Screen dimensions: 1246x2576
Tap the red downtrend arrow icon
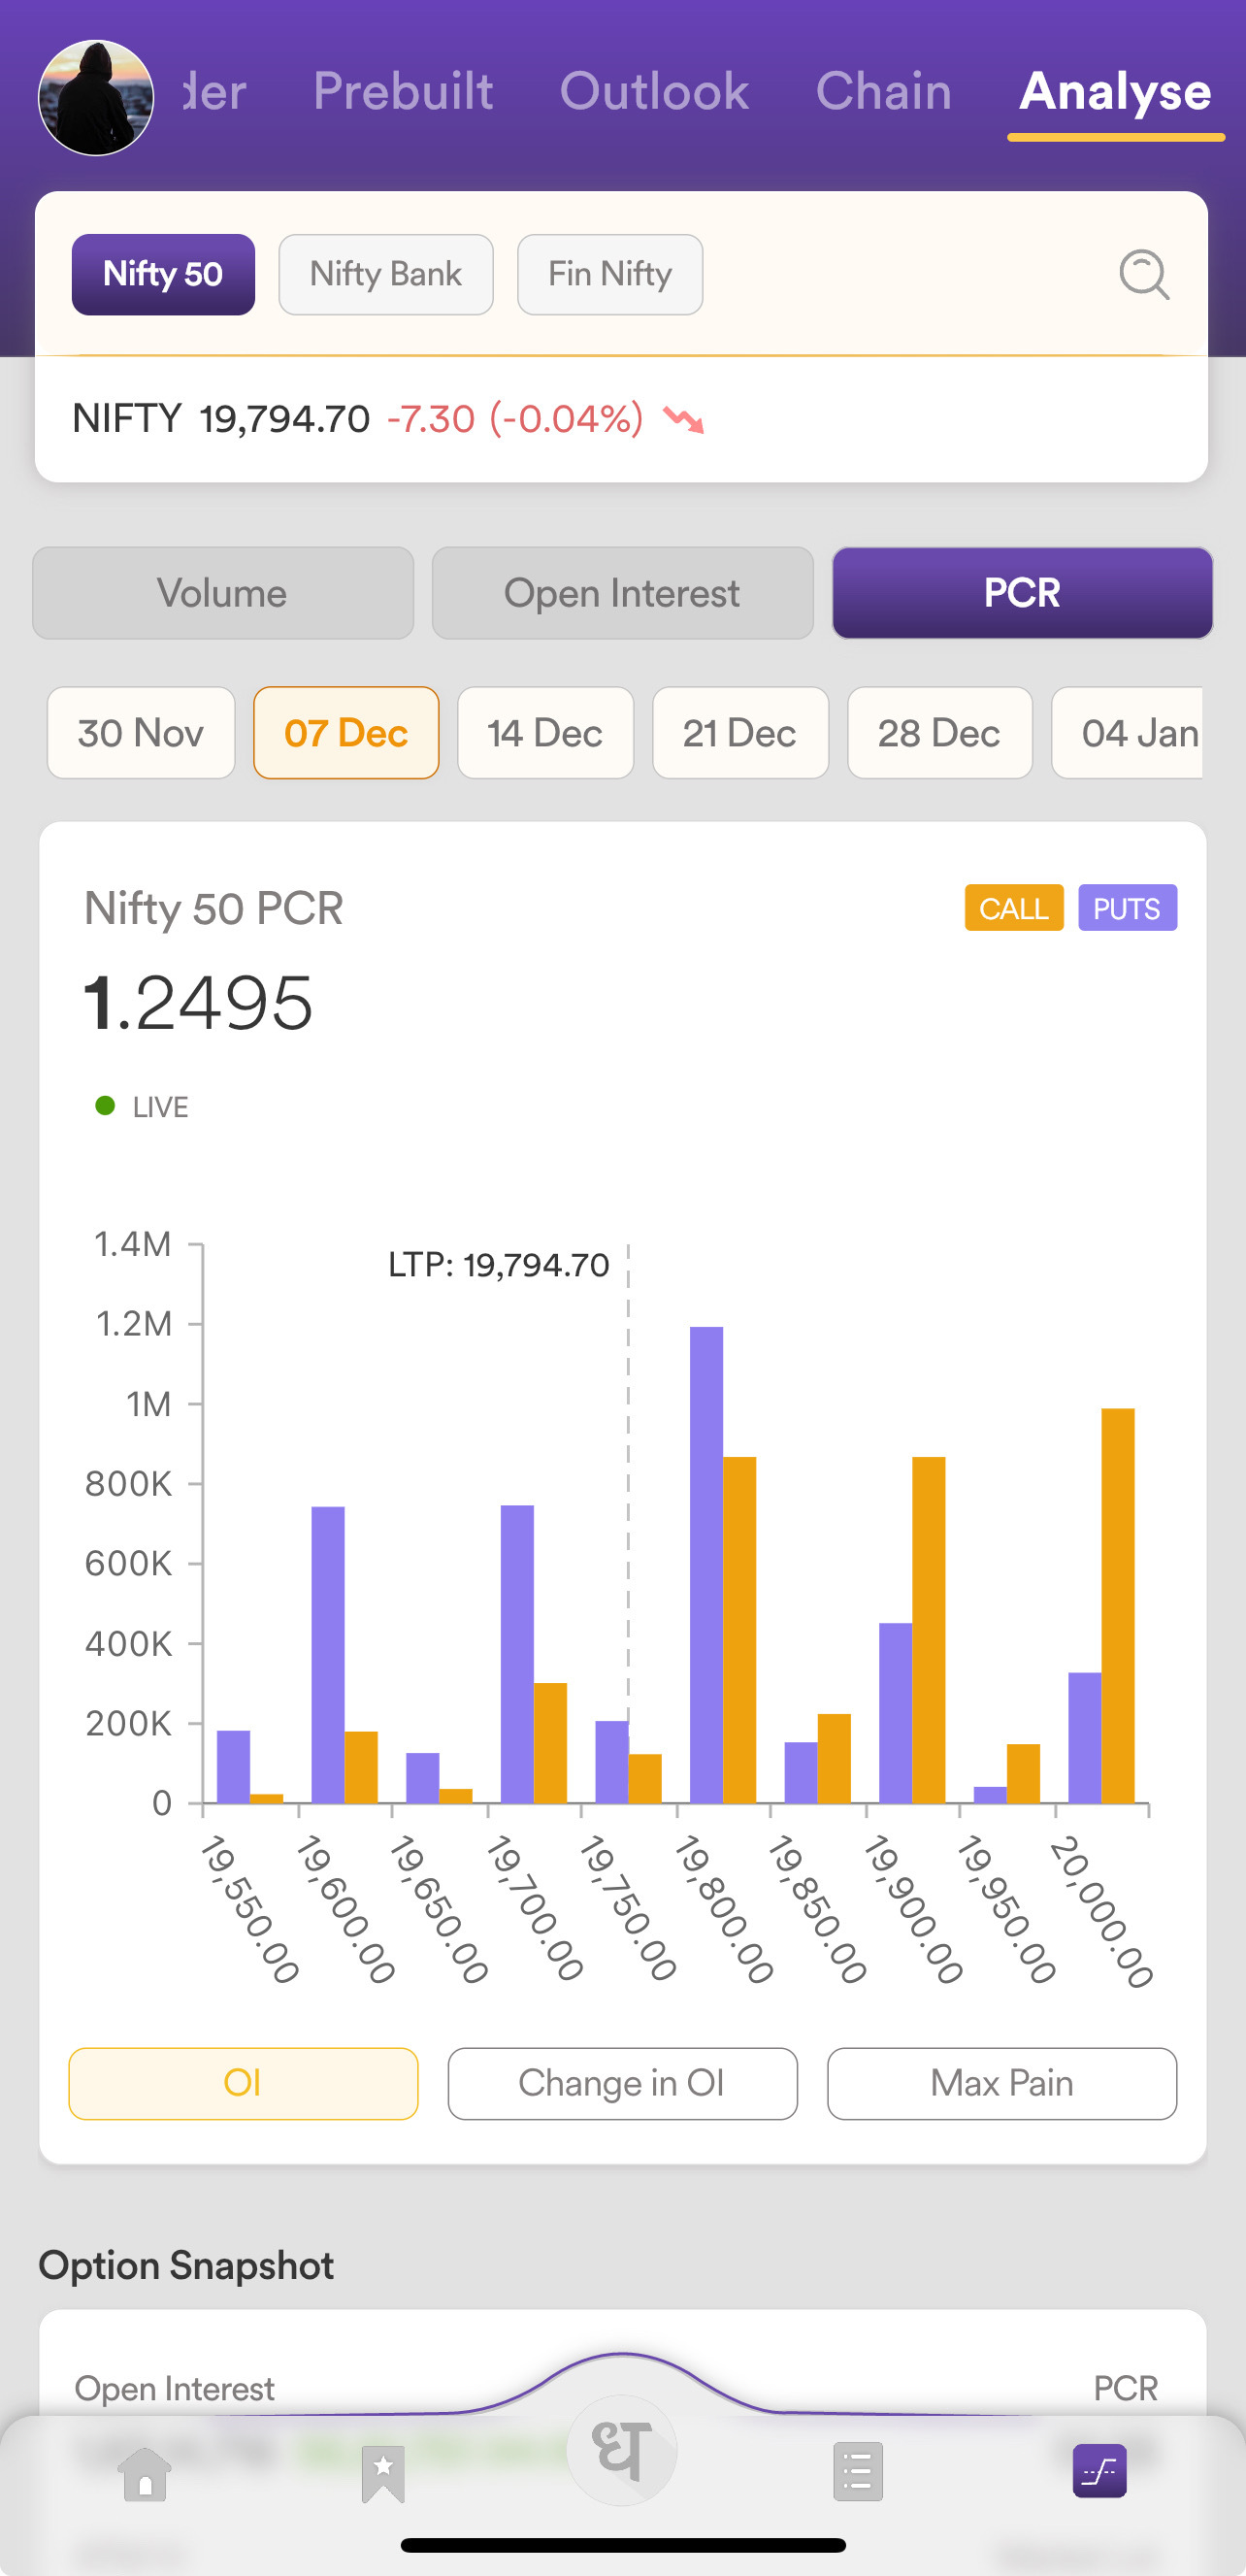click(684, 420)
